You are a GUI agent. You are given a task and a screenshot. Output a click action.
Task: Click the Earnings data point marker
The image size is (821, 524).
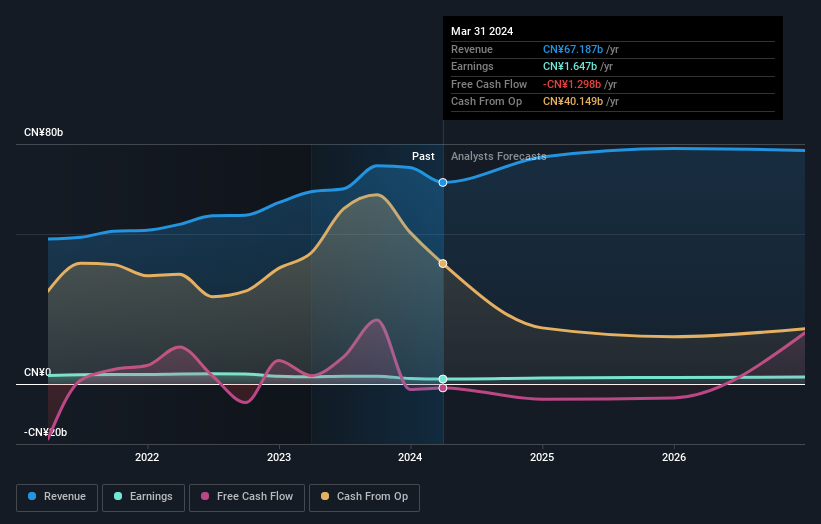coord(443,379)
